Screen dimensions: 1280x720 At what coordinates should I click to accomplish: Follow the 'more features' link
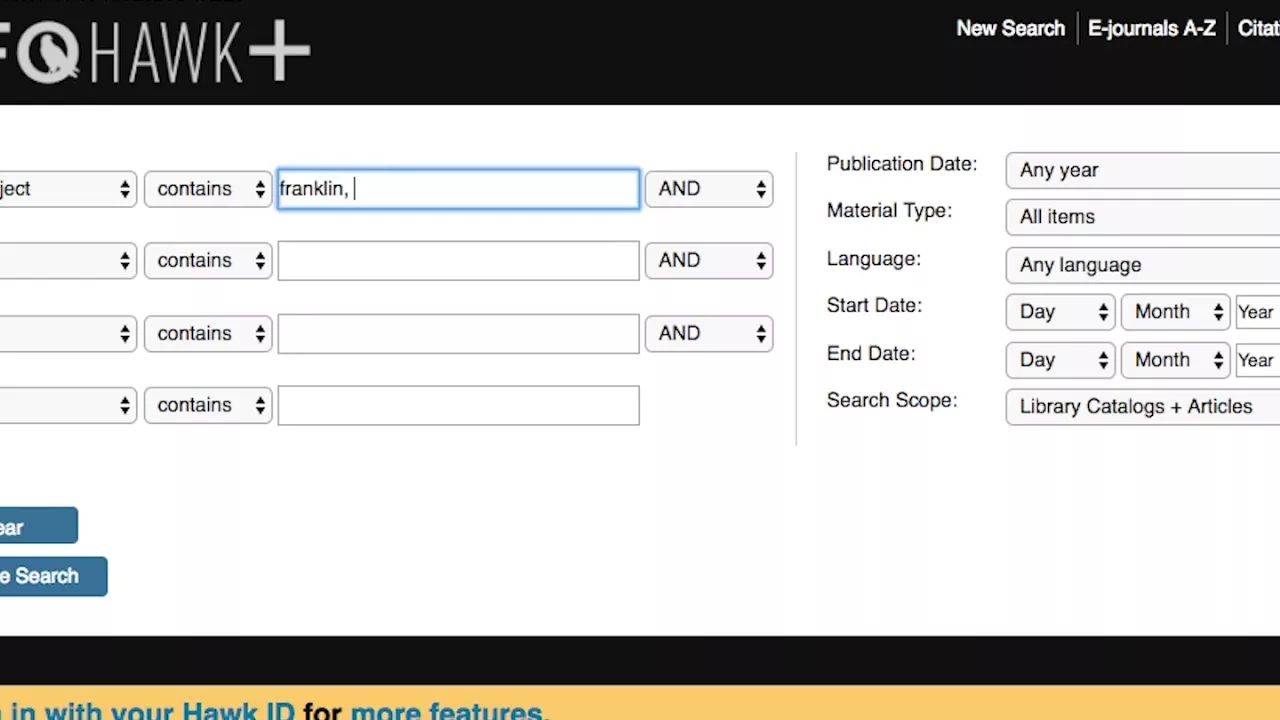446,711
